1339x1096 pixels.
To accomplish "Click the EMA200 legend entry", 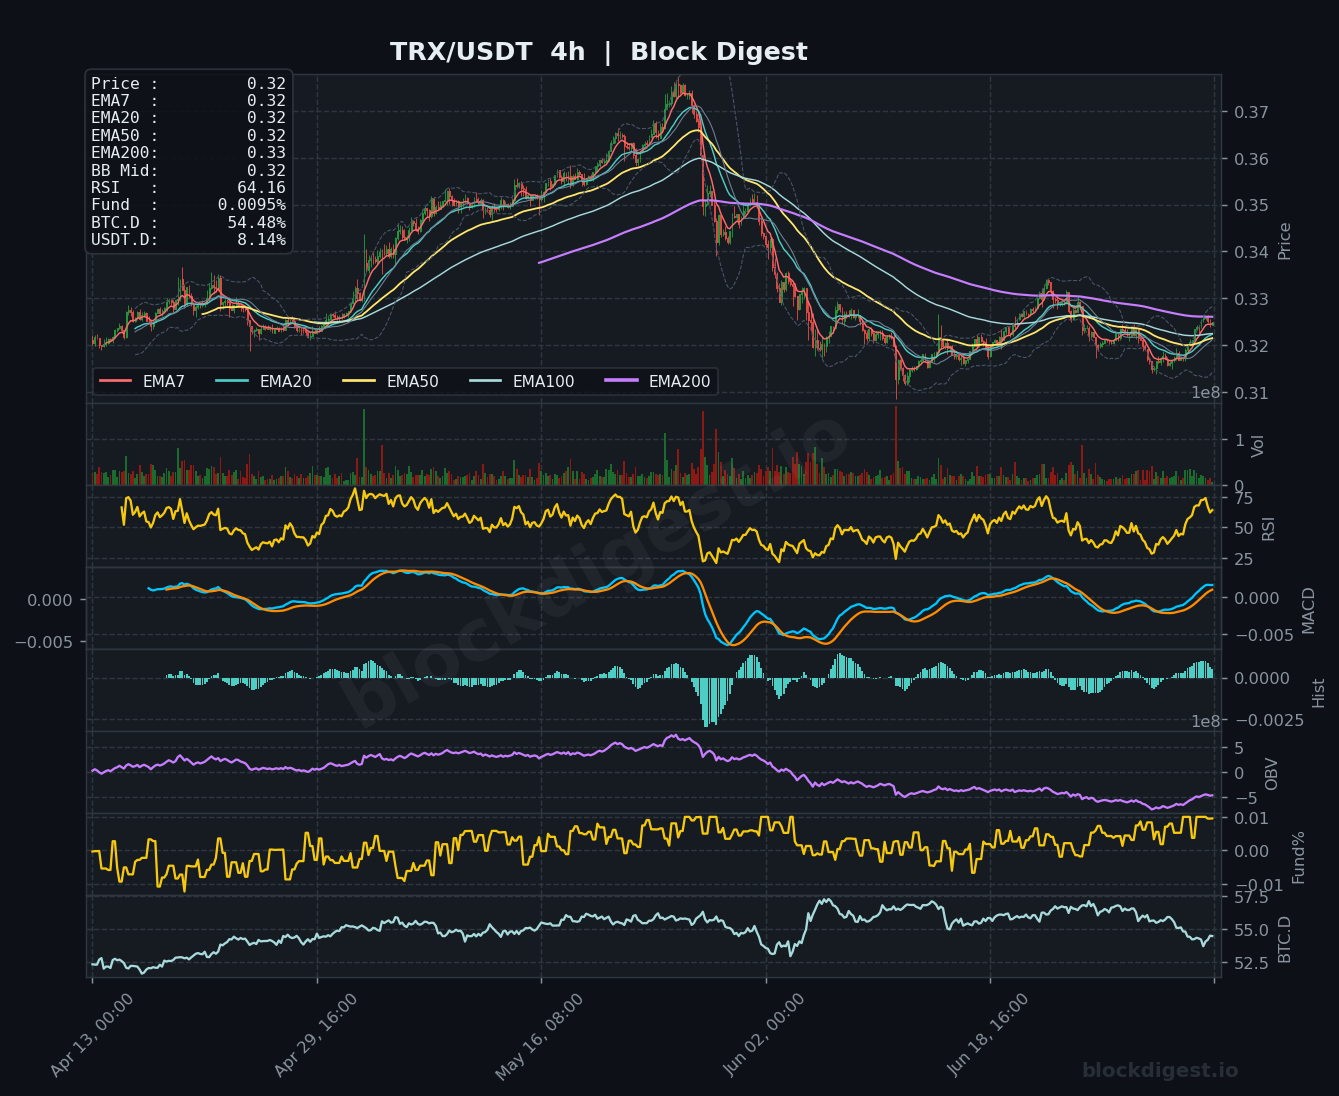I will point(658,381).
